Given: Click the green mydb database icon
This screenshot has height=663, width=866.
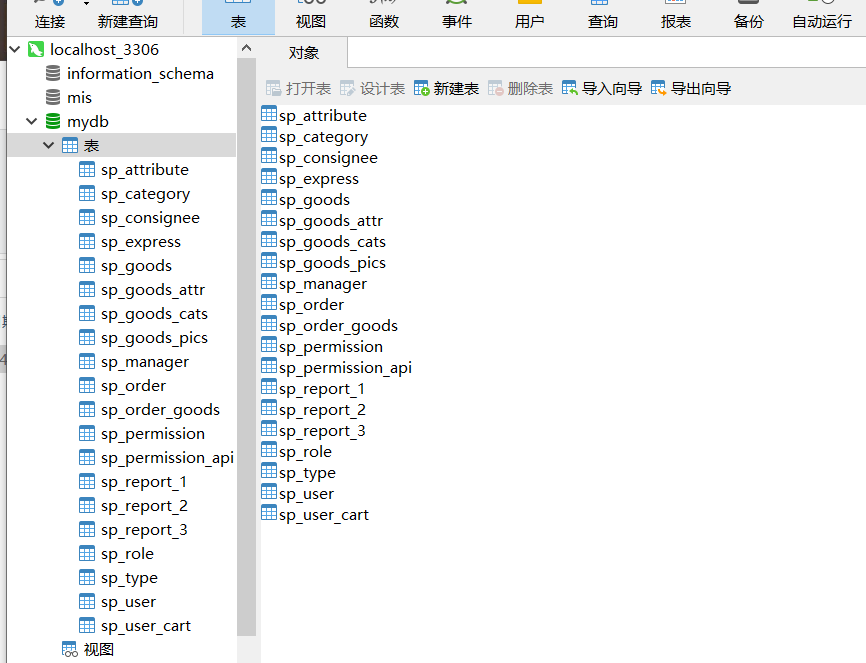Looking at the screenshot, I should tap(53, 122).
